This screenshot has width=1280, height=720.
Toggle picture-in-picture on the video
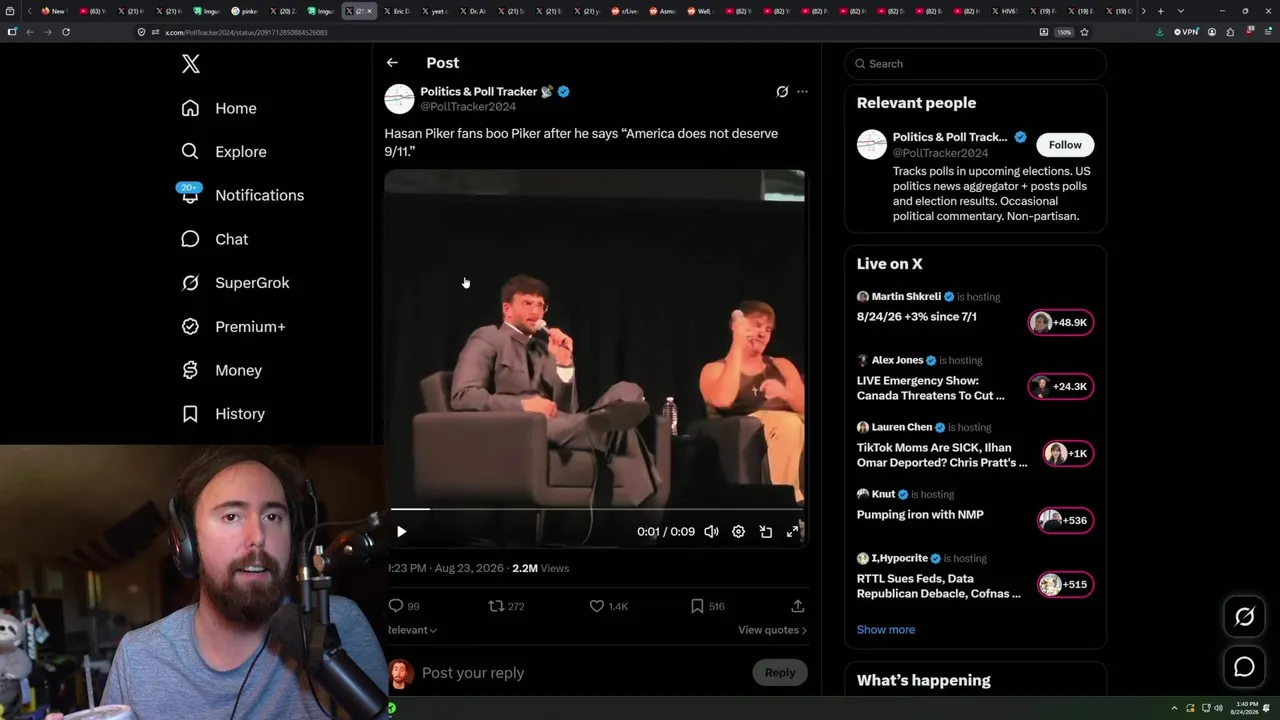pyautogui.click(x=765, y=532)
